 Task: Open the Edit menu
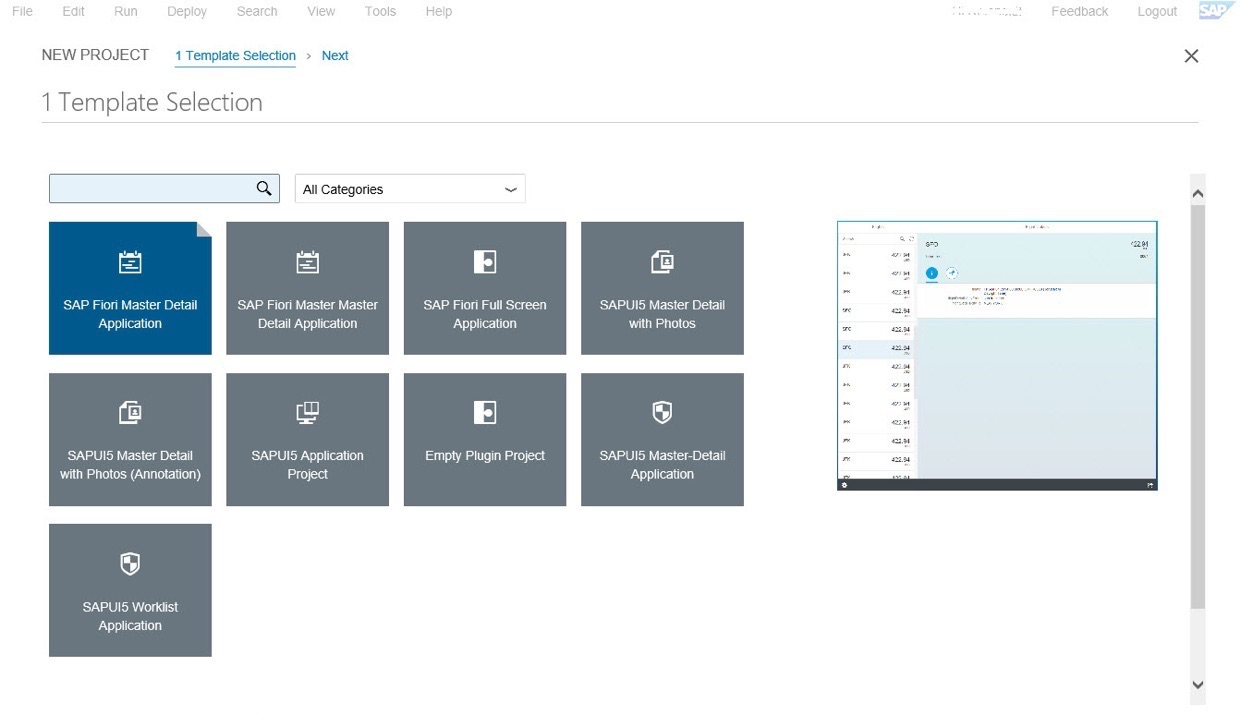[73, 11]
